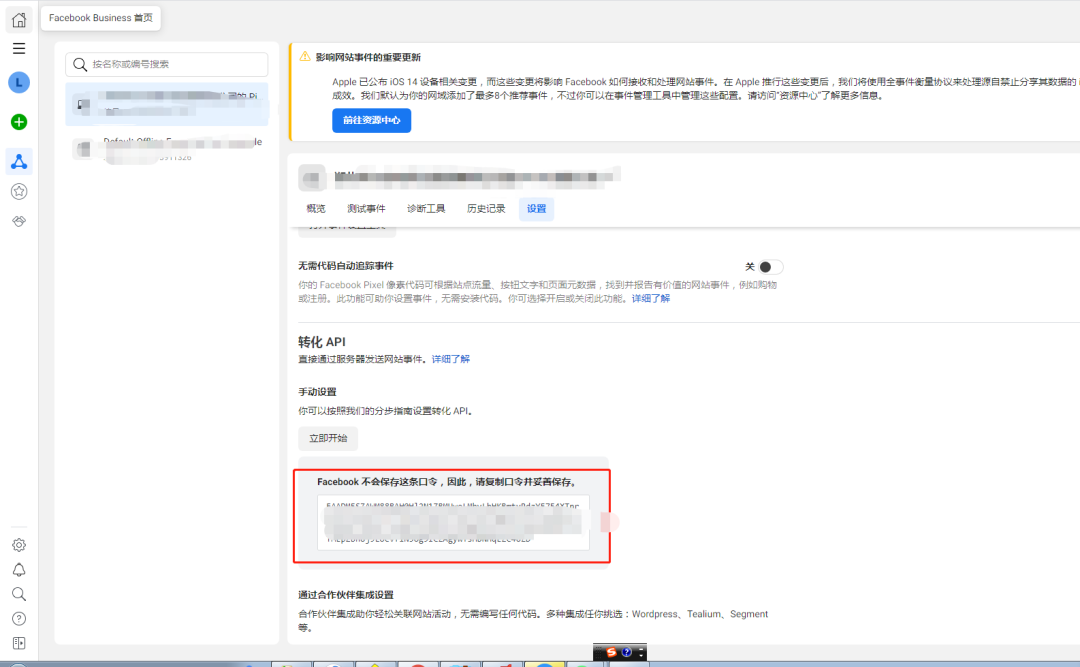Switch to the 测试事件 tab
1080x667 pixels.
coord(366,209)
